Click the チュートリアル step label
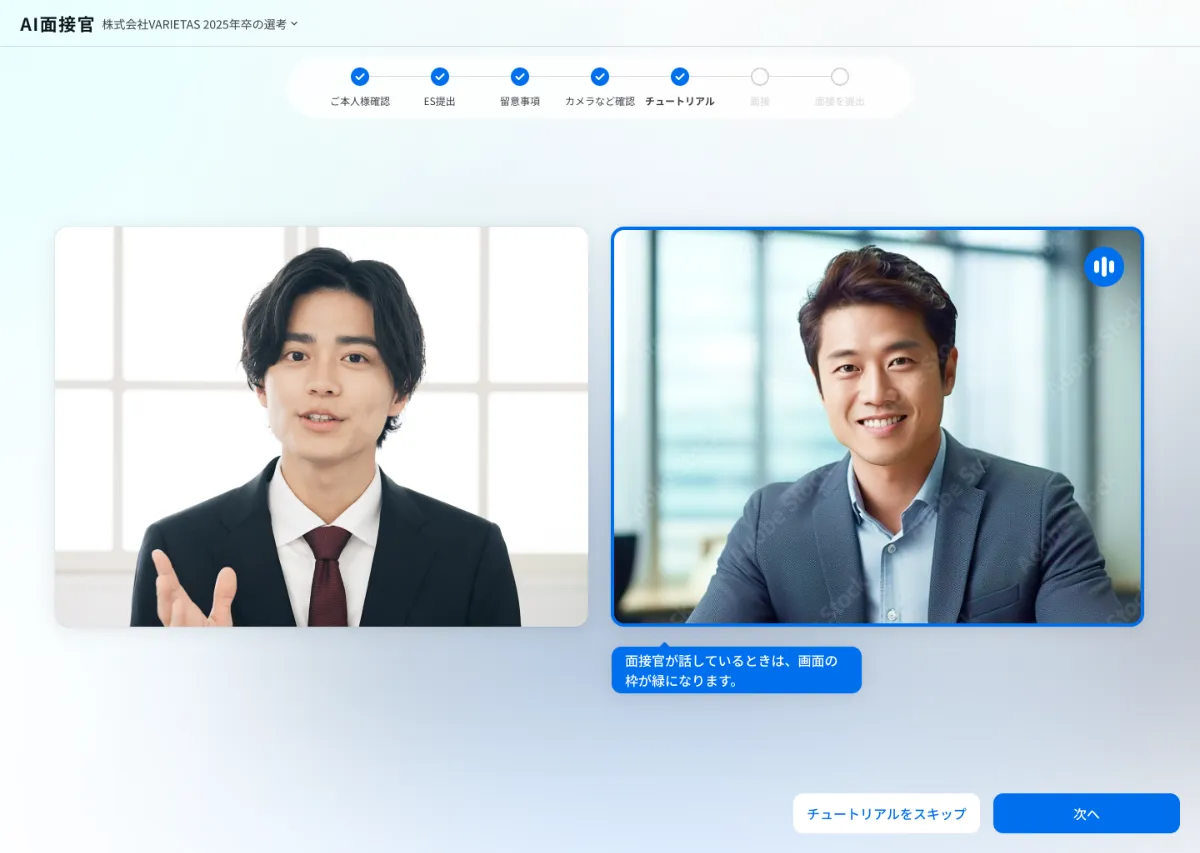This screenshot has width=1200, height=853. click(680, 102)
